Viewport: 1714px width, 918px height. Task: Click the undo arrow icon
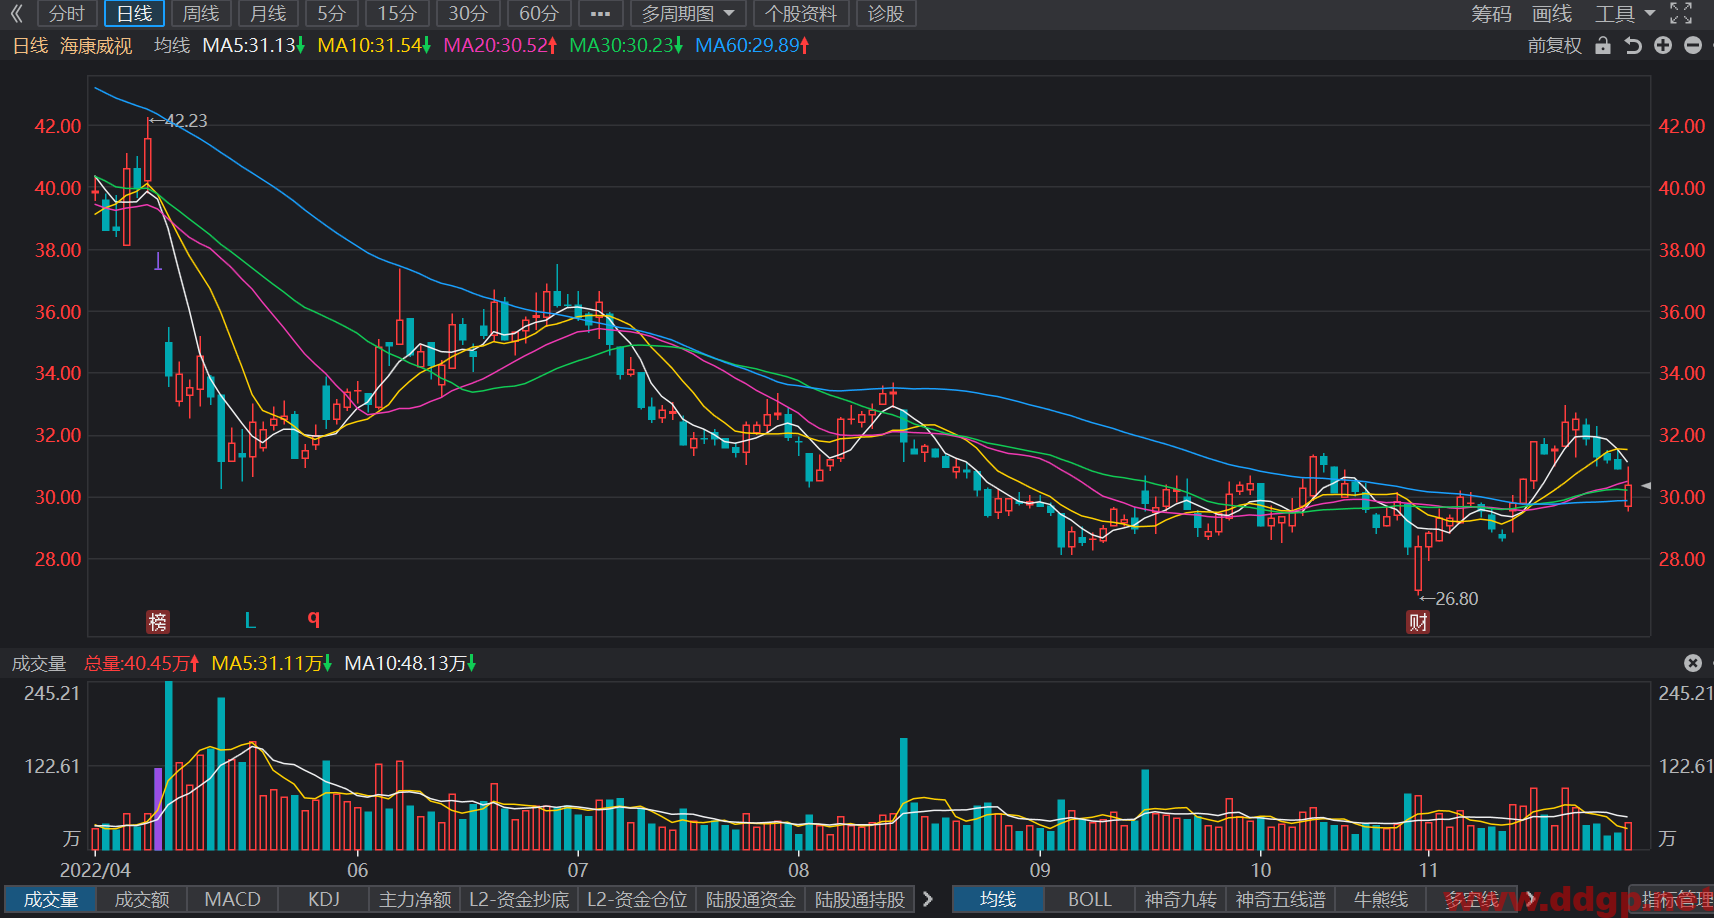coord(1633,45)
